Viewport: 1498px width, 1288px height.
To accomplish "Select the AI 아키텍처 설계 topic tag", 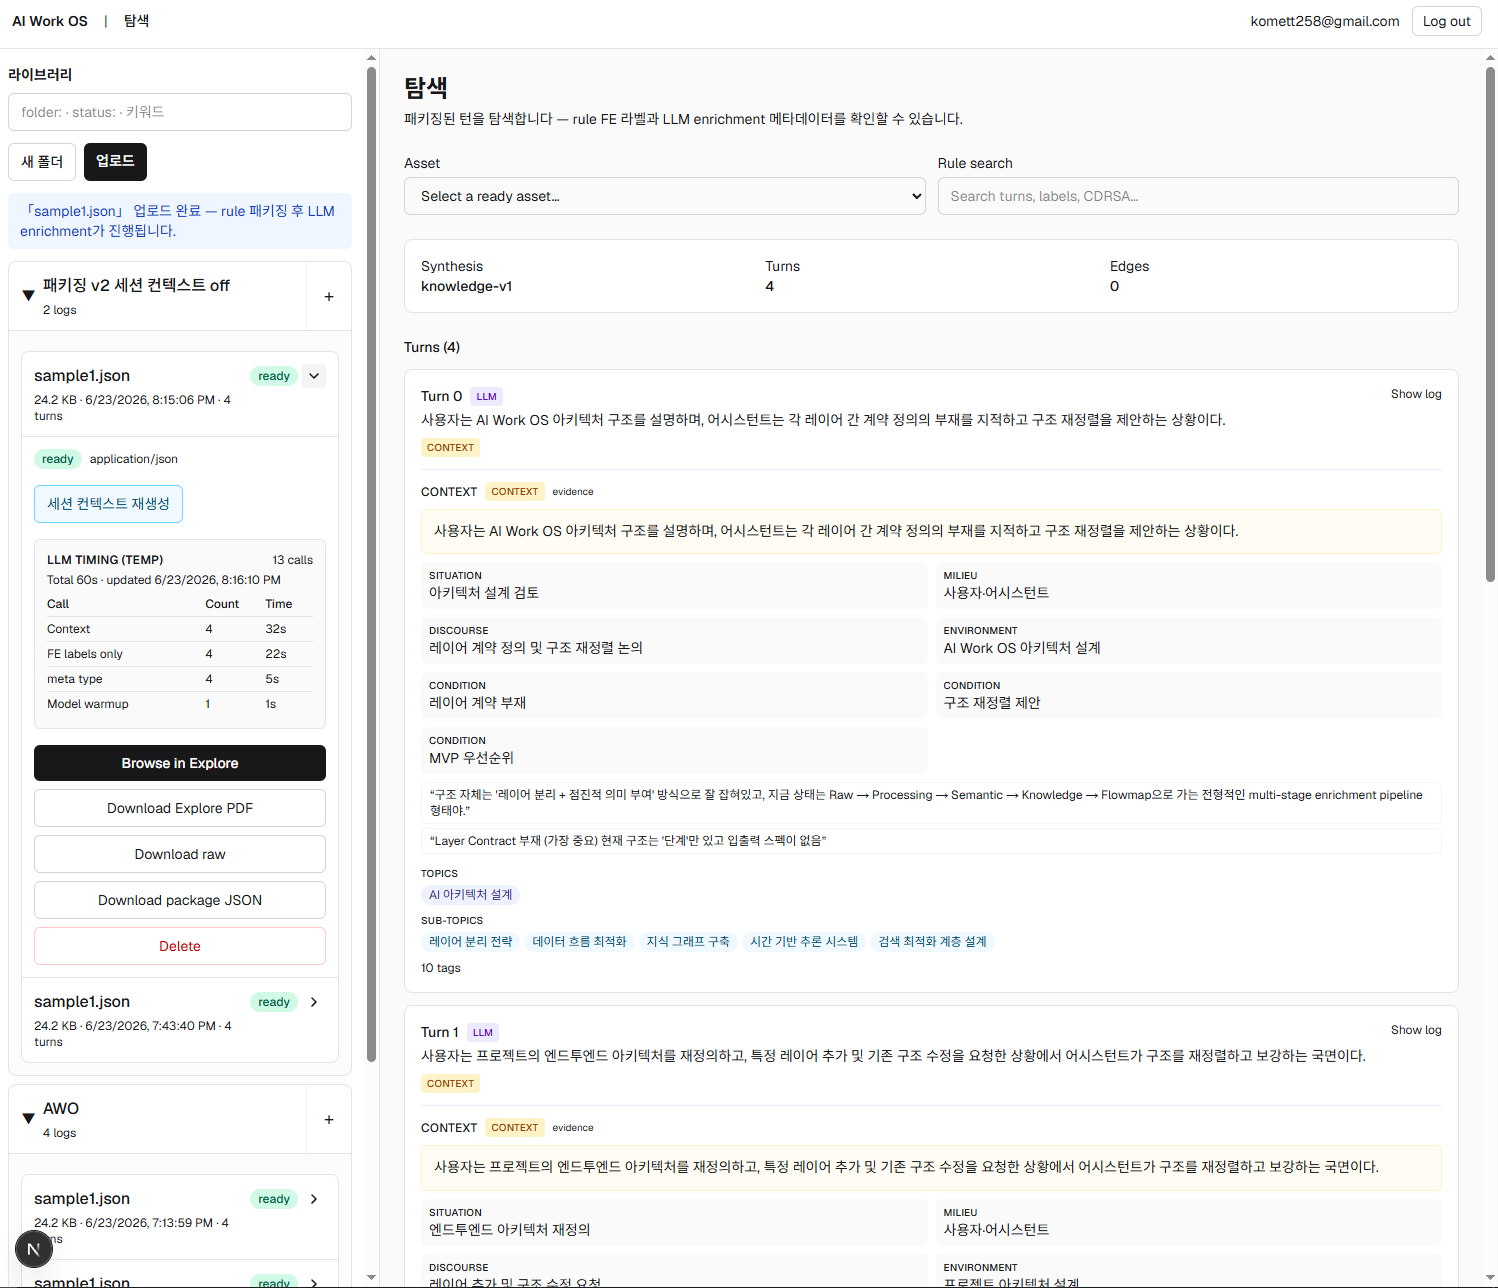I will point(471,895).
